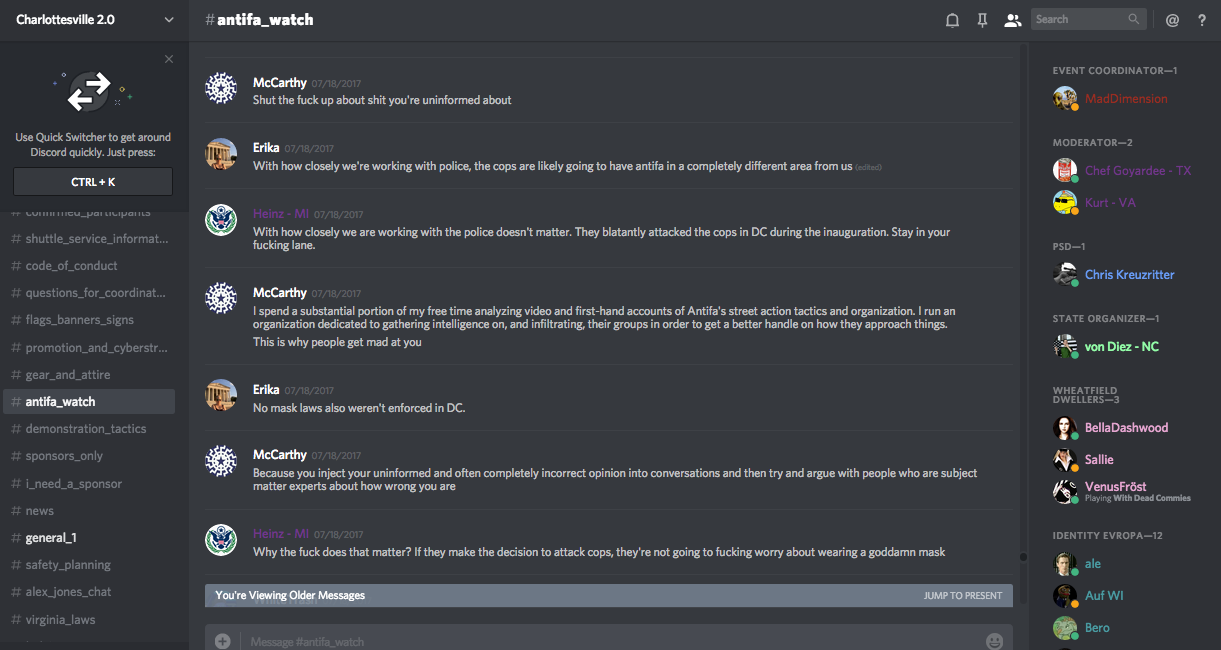This screenshot has width=1221, height=650.
Task: Open mentions with the @ icon
Action: pos(1172,20)
